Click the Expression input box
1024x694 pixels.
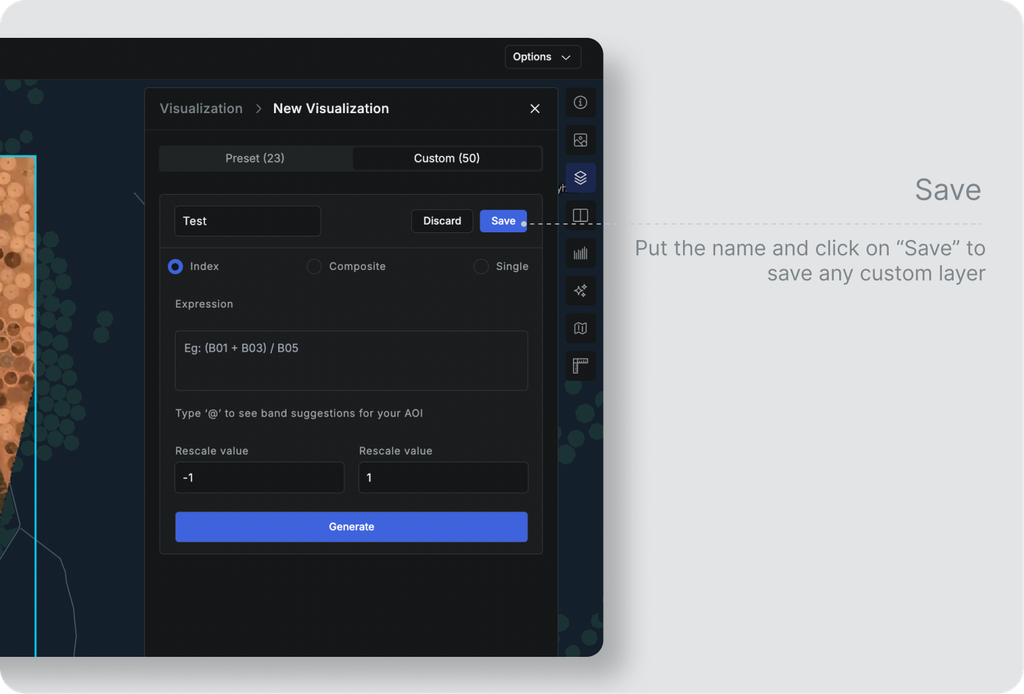coord(351,360)
